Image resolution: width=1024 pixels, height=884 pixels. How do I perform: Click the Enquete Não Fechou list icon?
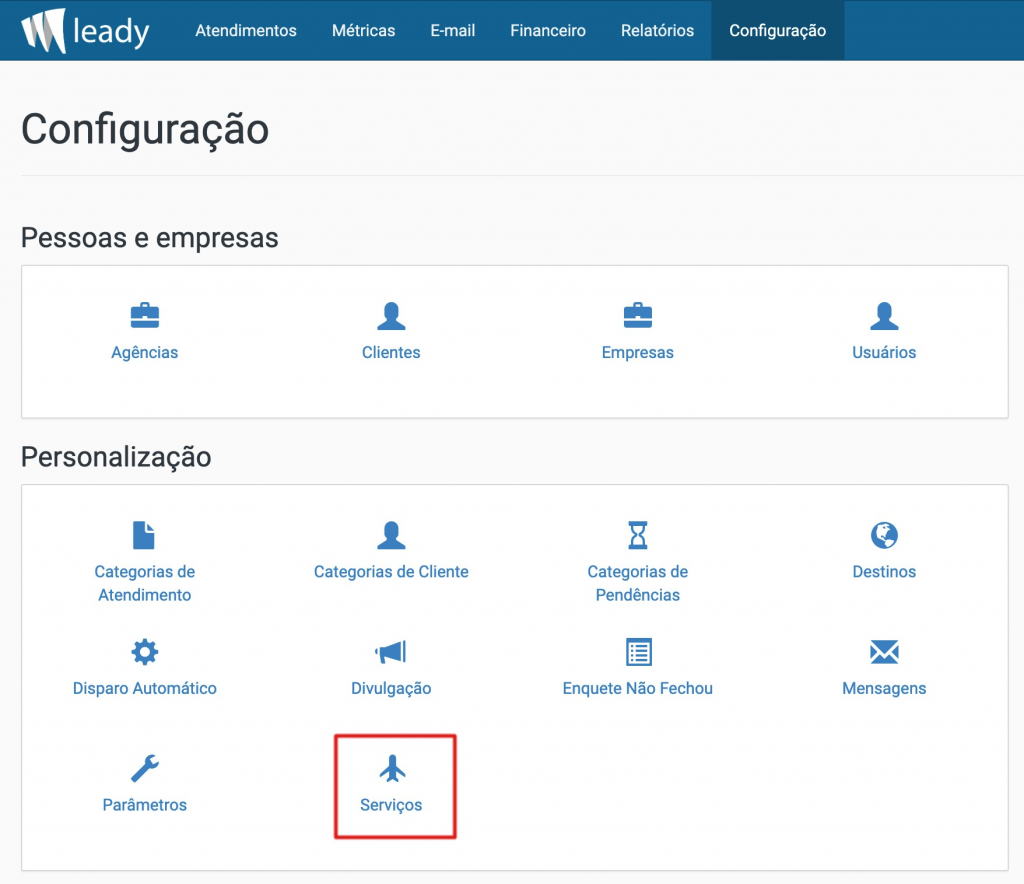639,652
